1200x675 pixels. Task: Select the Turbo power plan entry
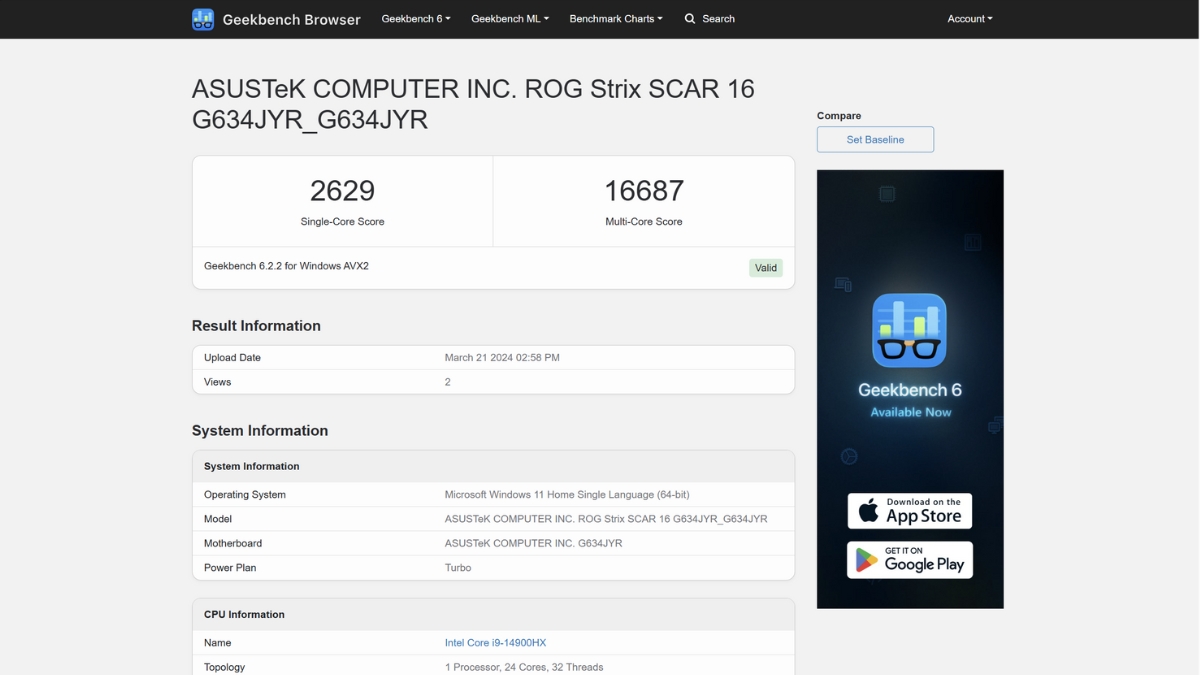tap(458, 567)
